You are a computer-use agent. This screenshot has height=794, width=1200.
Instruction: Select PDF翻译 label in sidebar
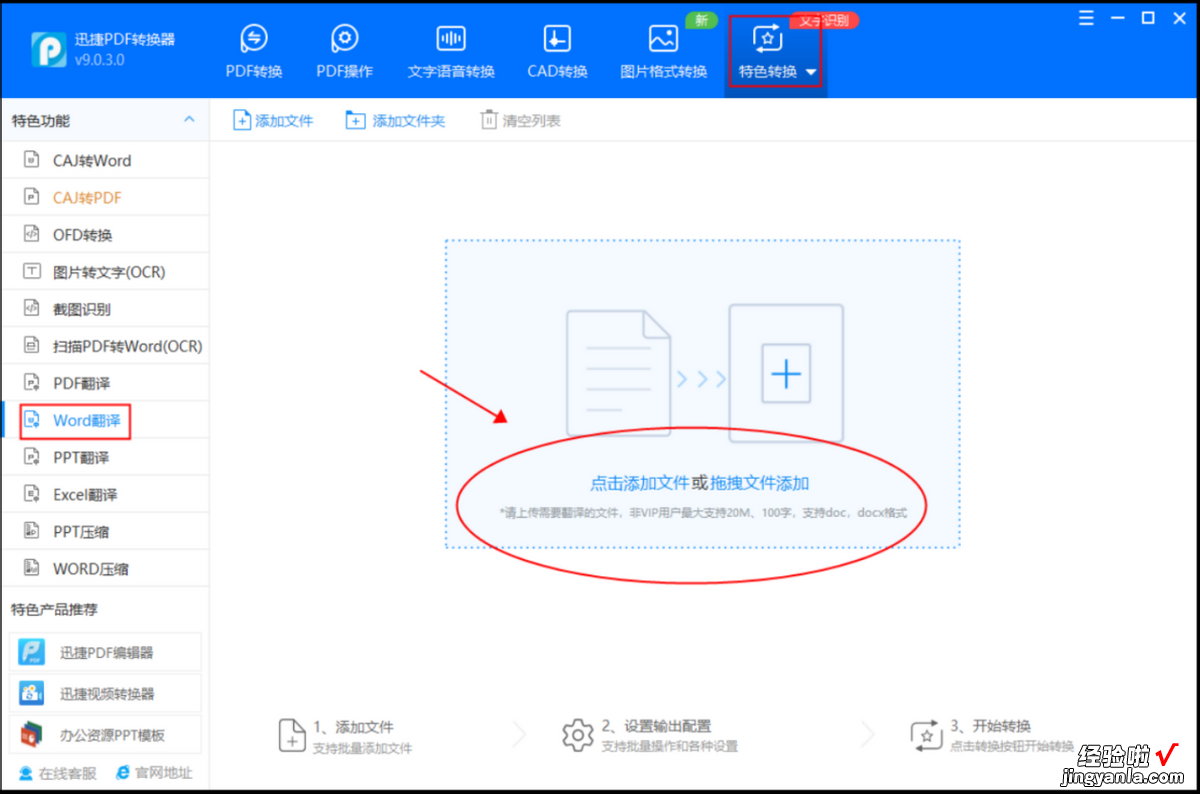82,382
